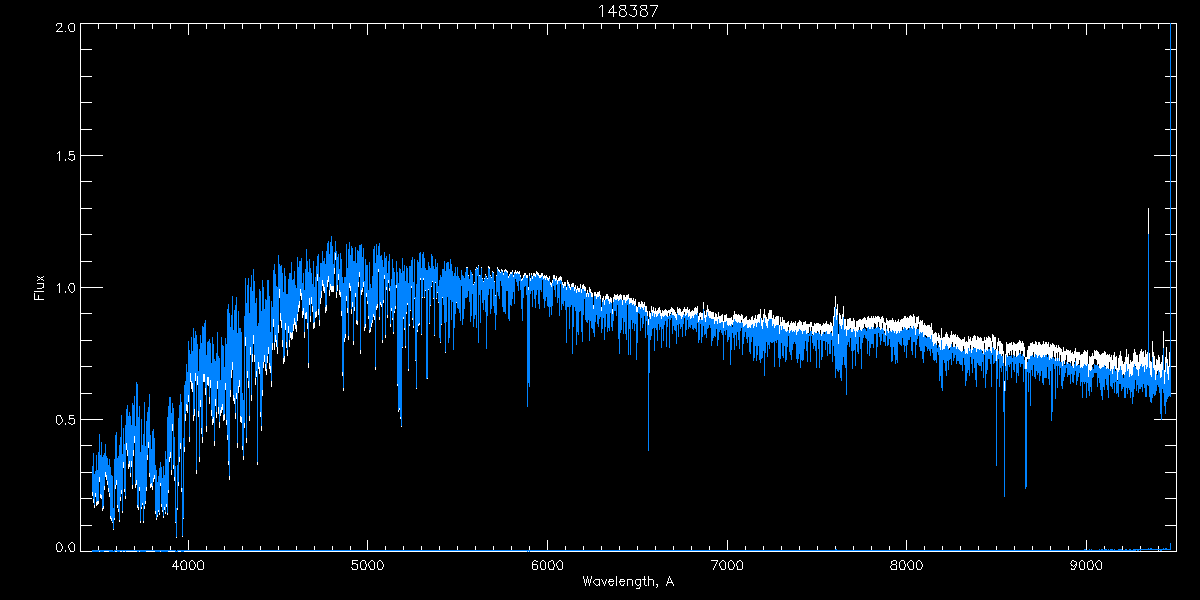1200x600 pixels.
Task: Select the 8000 wavelength tick label
Action: pos(907,564)
